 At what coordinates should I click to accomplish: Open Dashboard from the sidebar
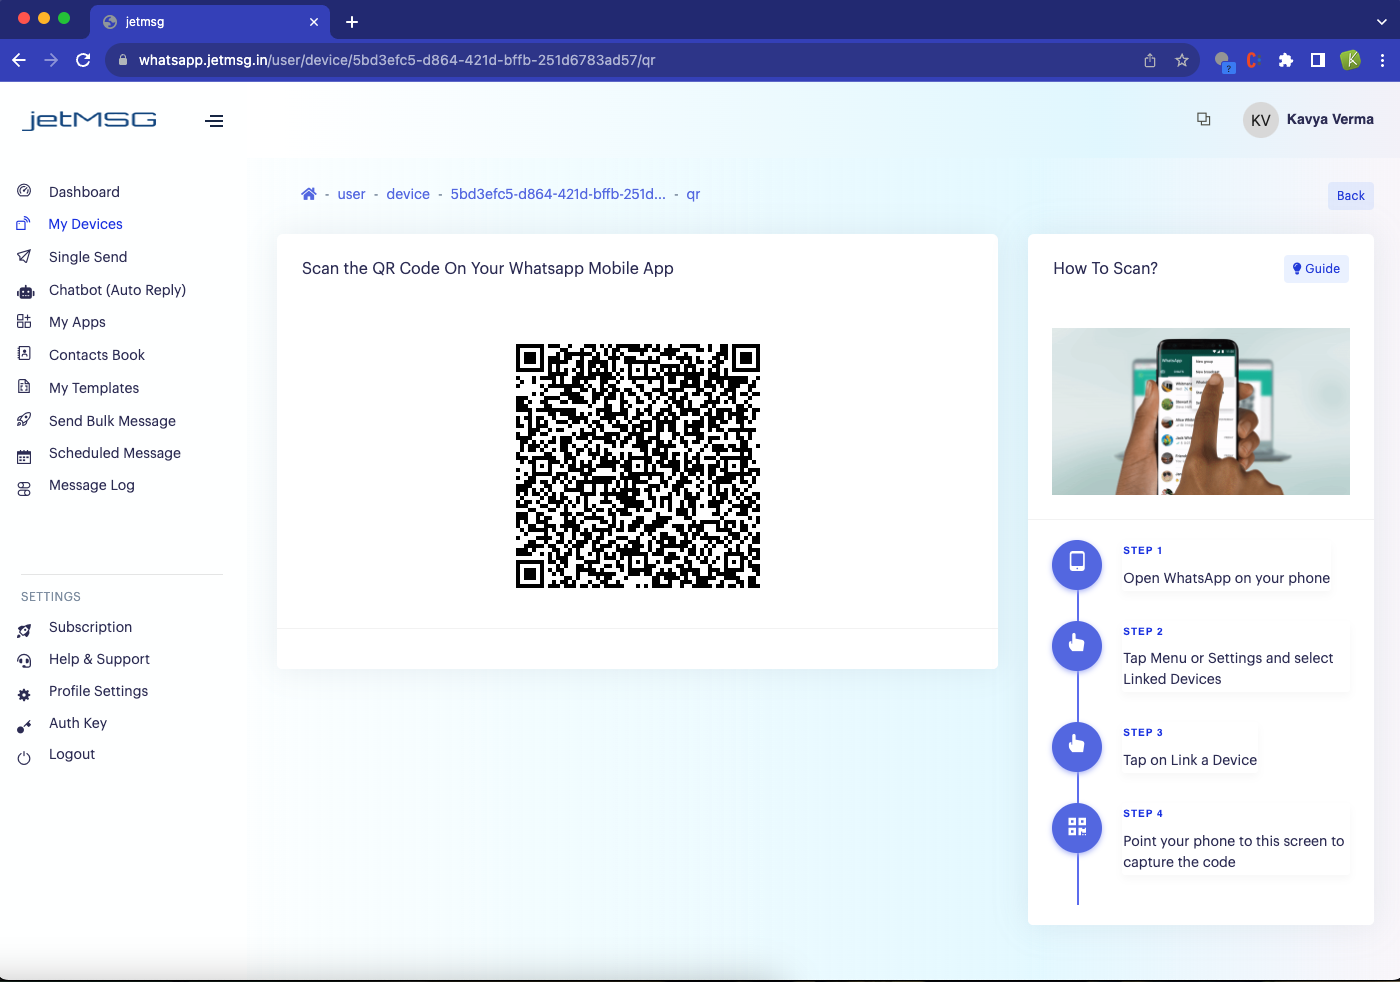click(x=84, y=192)
